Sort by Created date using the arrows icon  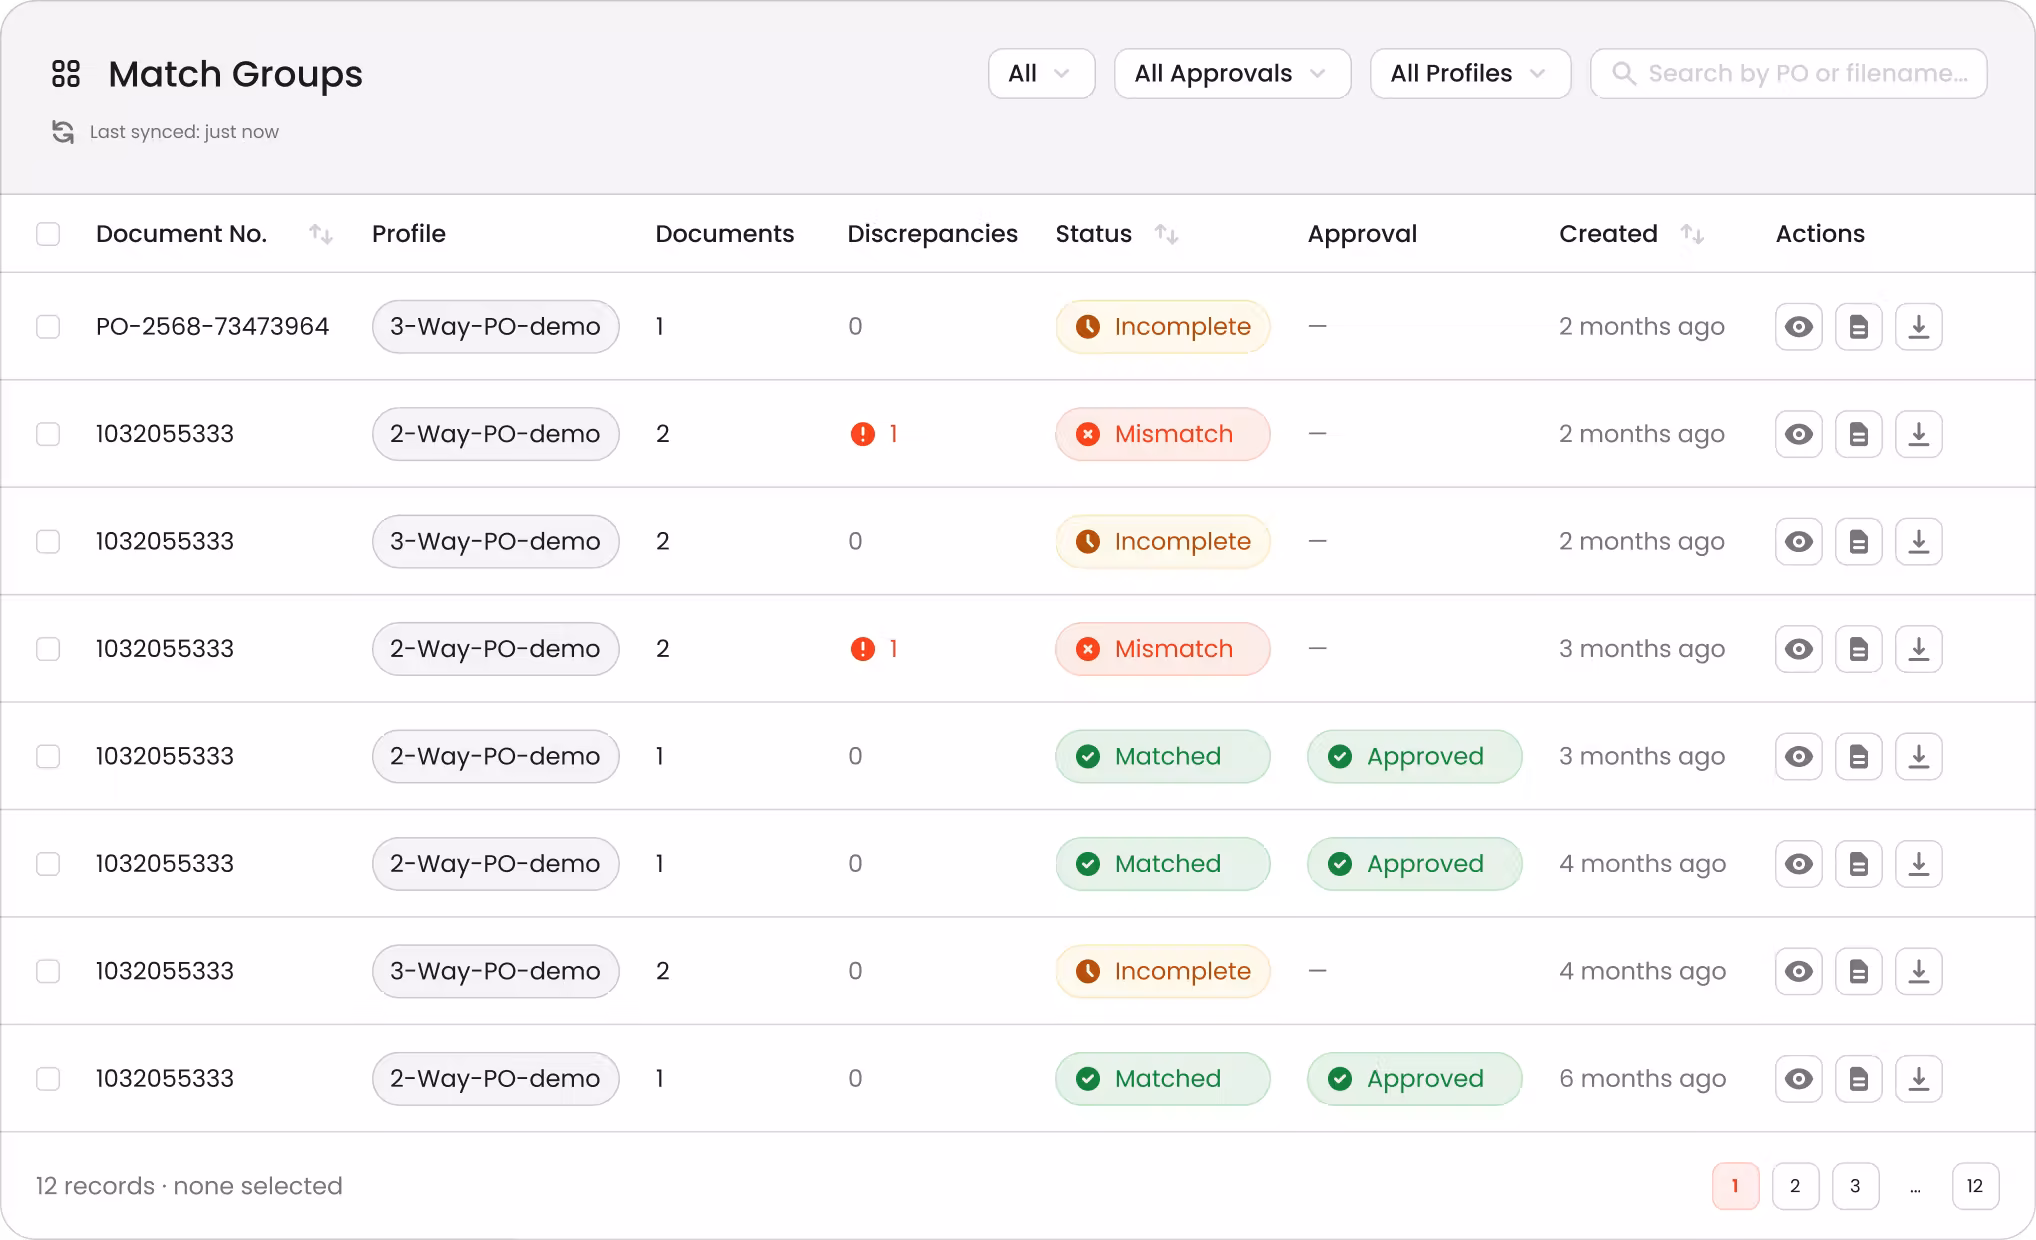1692,234
